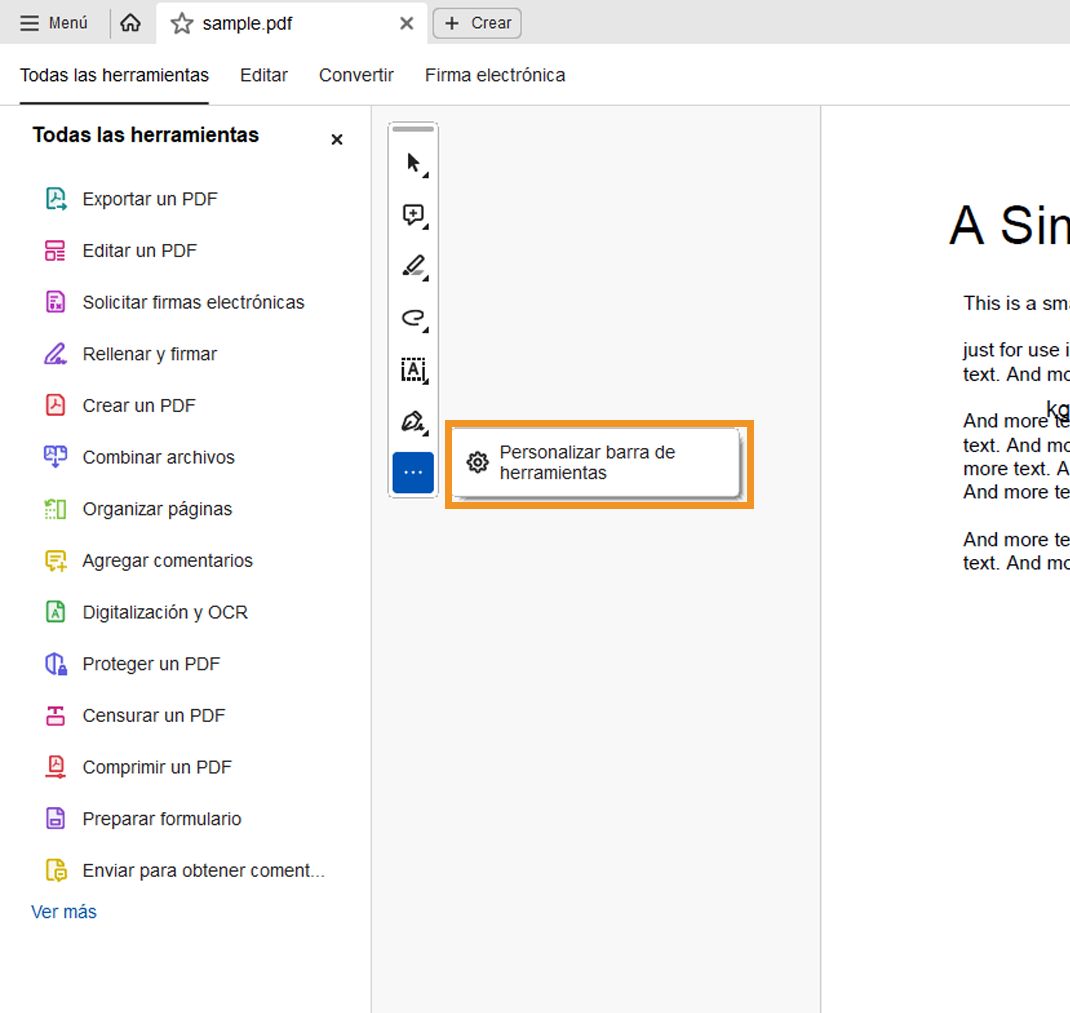Click the blue more options button
The height and width of the screenshot is (1013, 1070).
coord(414,472)
